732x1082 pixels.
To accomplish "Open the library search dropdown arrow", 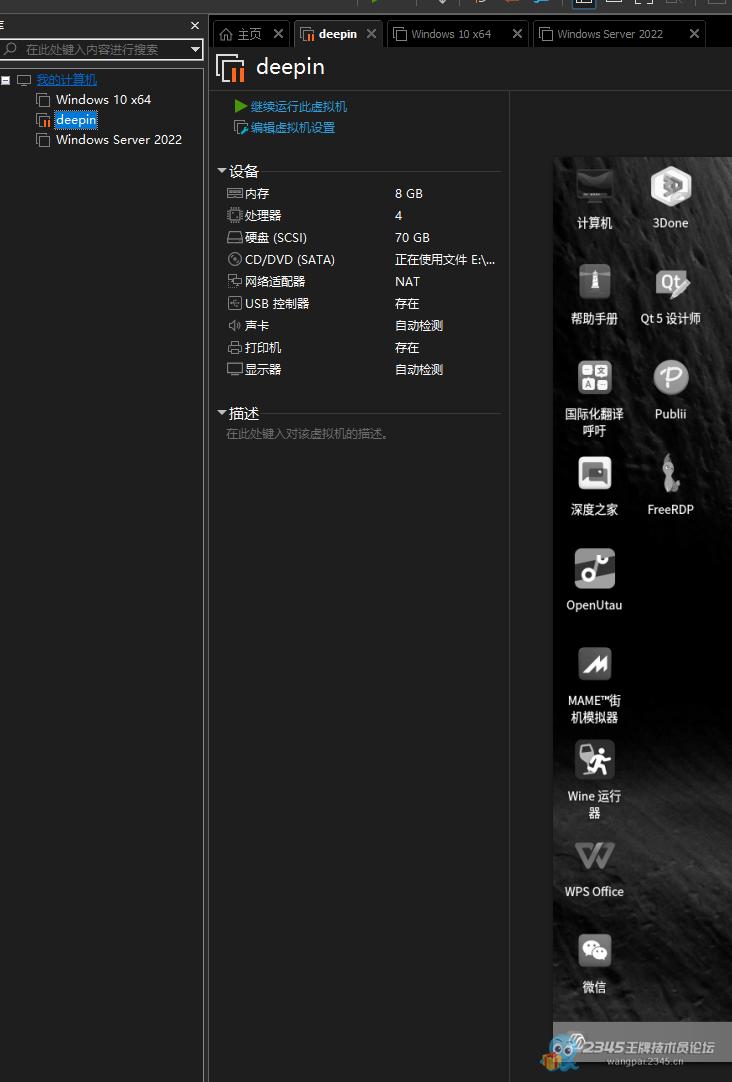I will 195,49.
